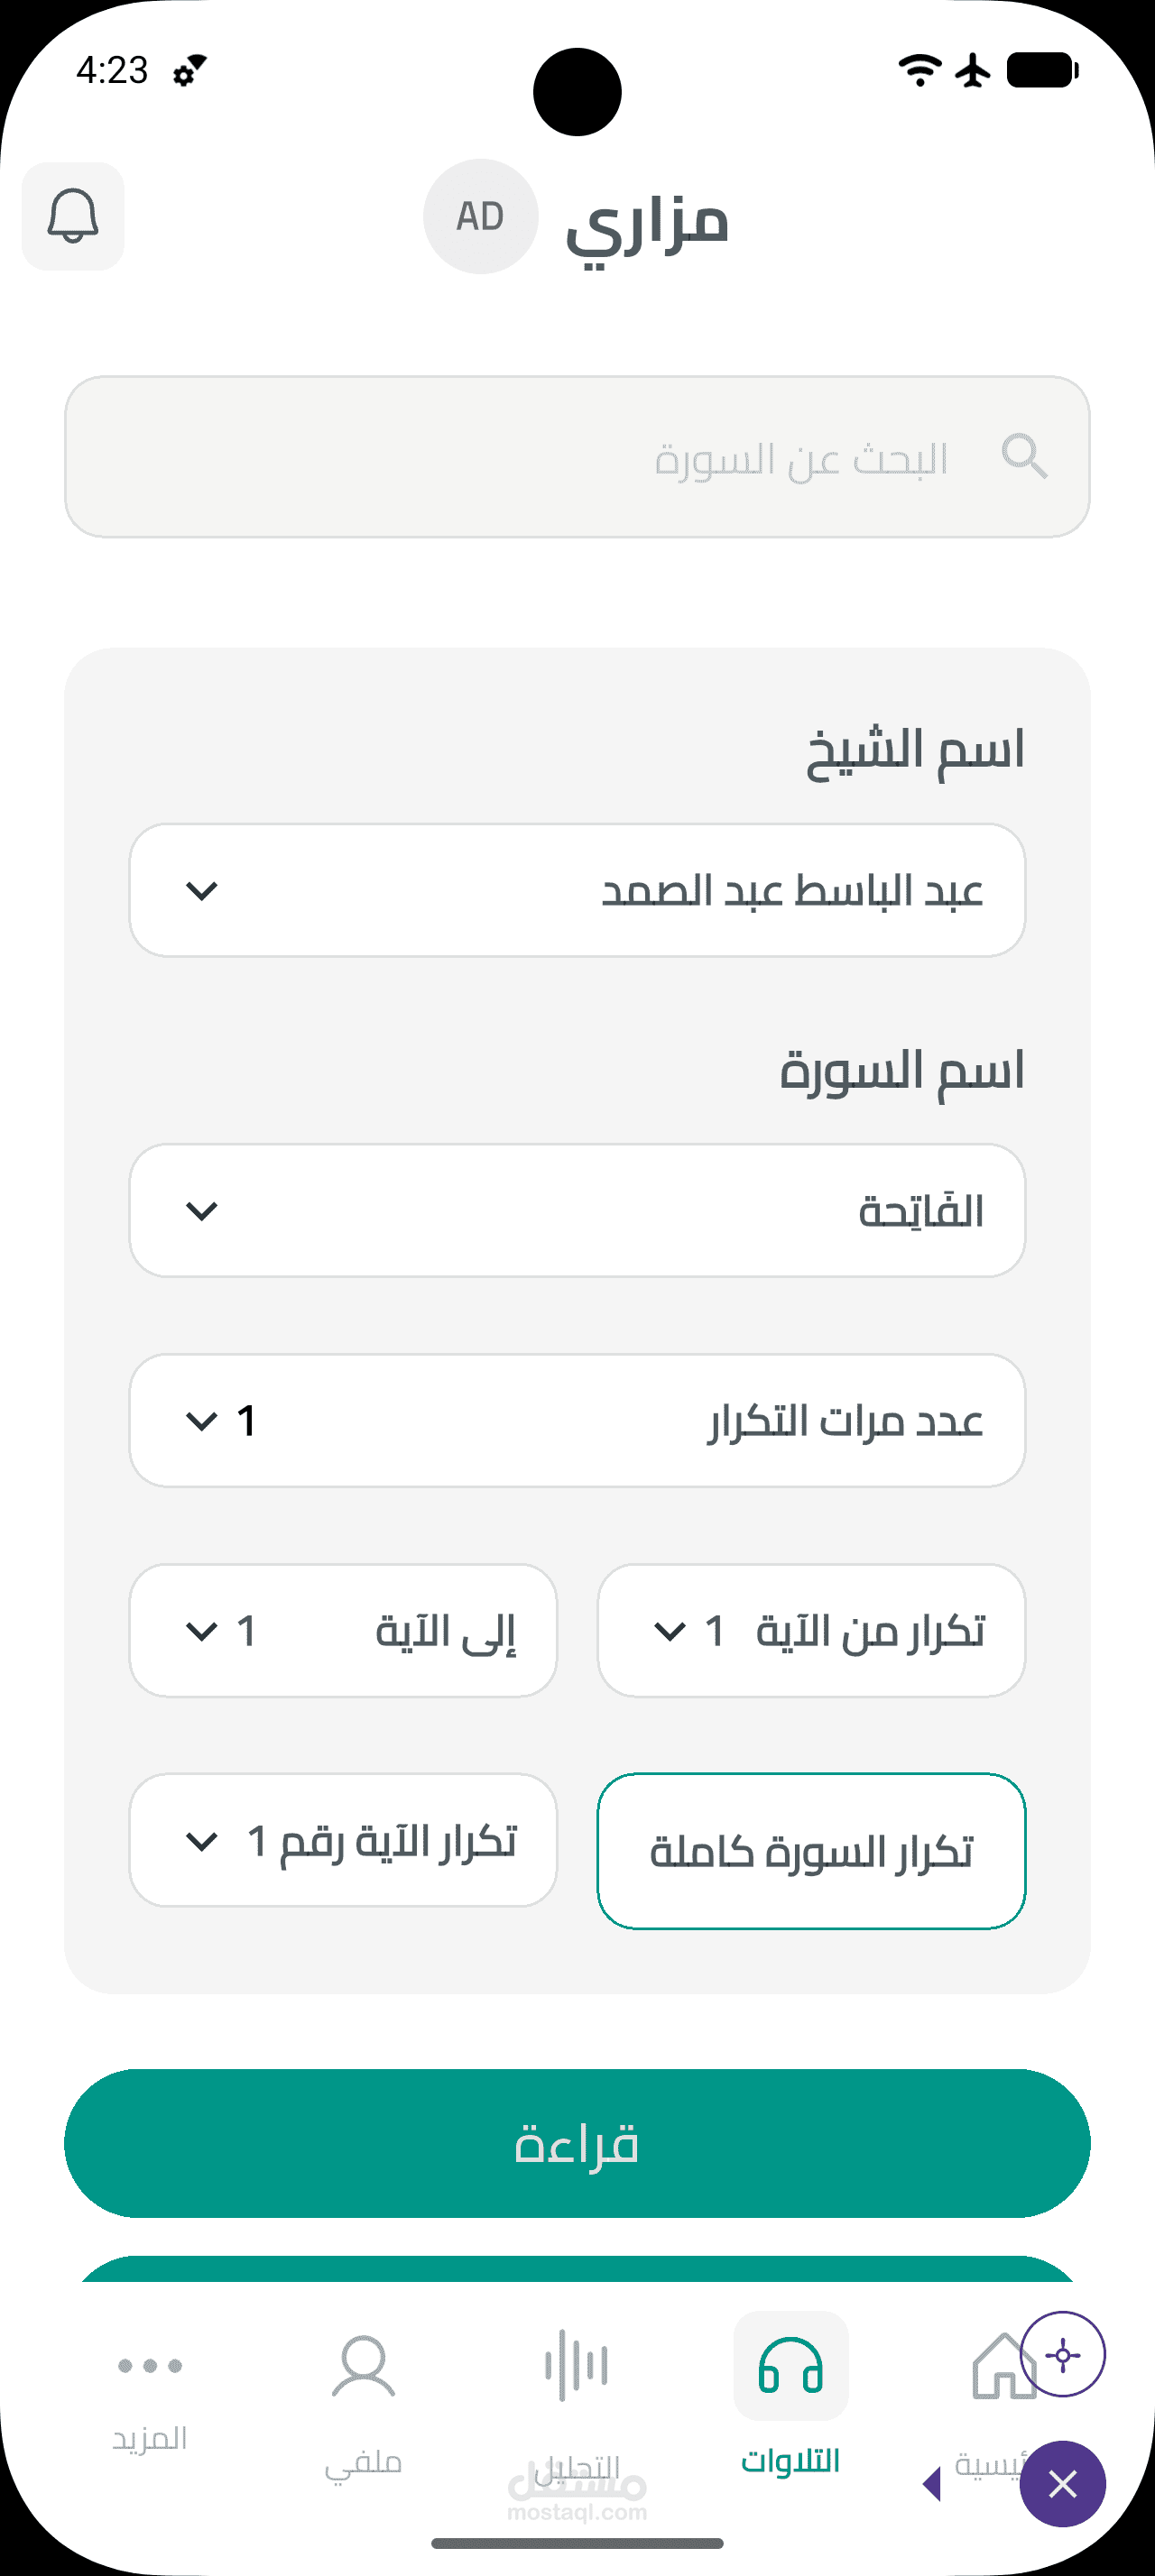Open the headphones recitations tab icon

point(790,2367)
